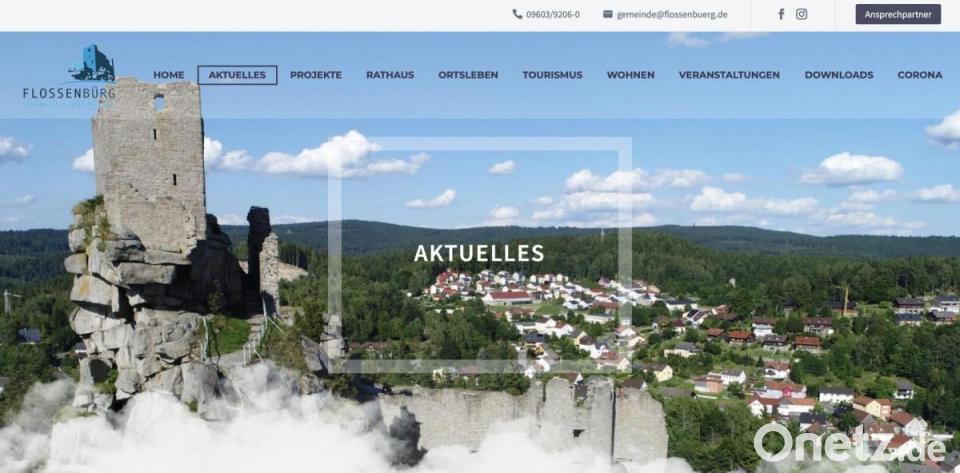
Task: Click the phone number 09603/9206-0
Action: tap(553, 14)
